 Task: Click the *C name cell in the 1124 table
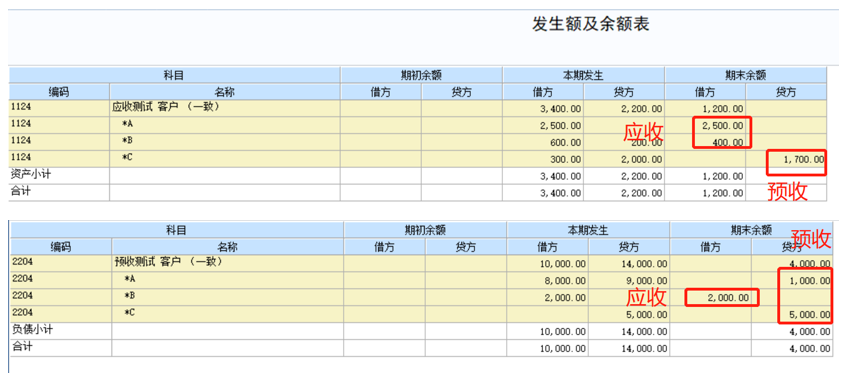(x=225, y=159)
